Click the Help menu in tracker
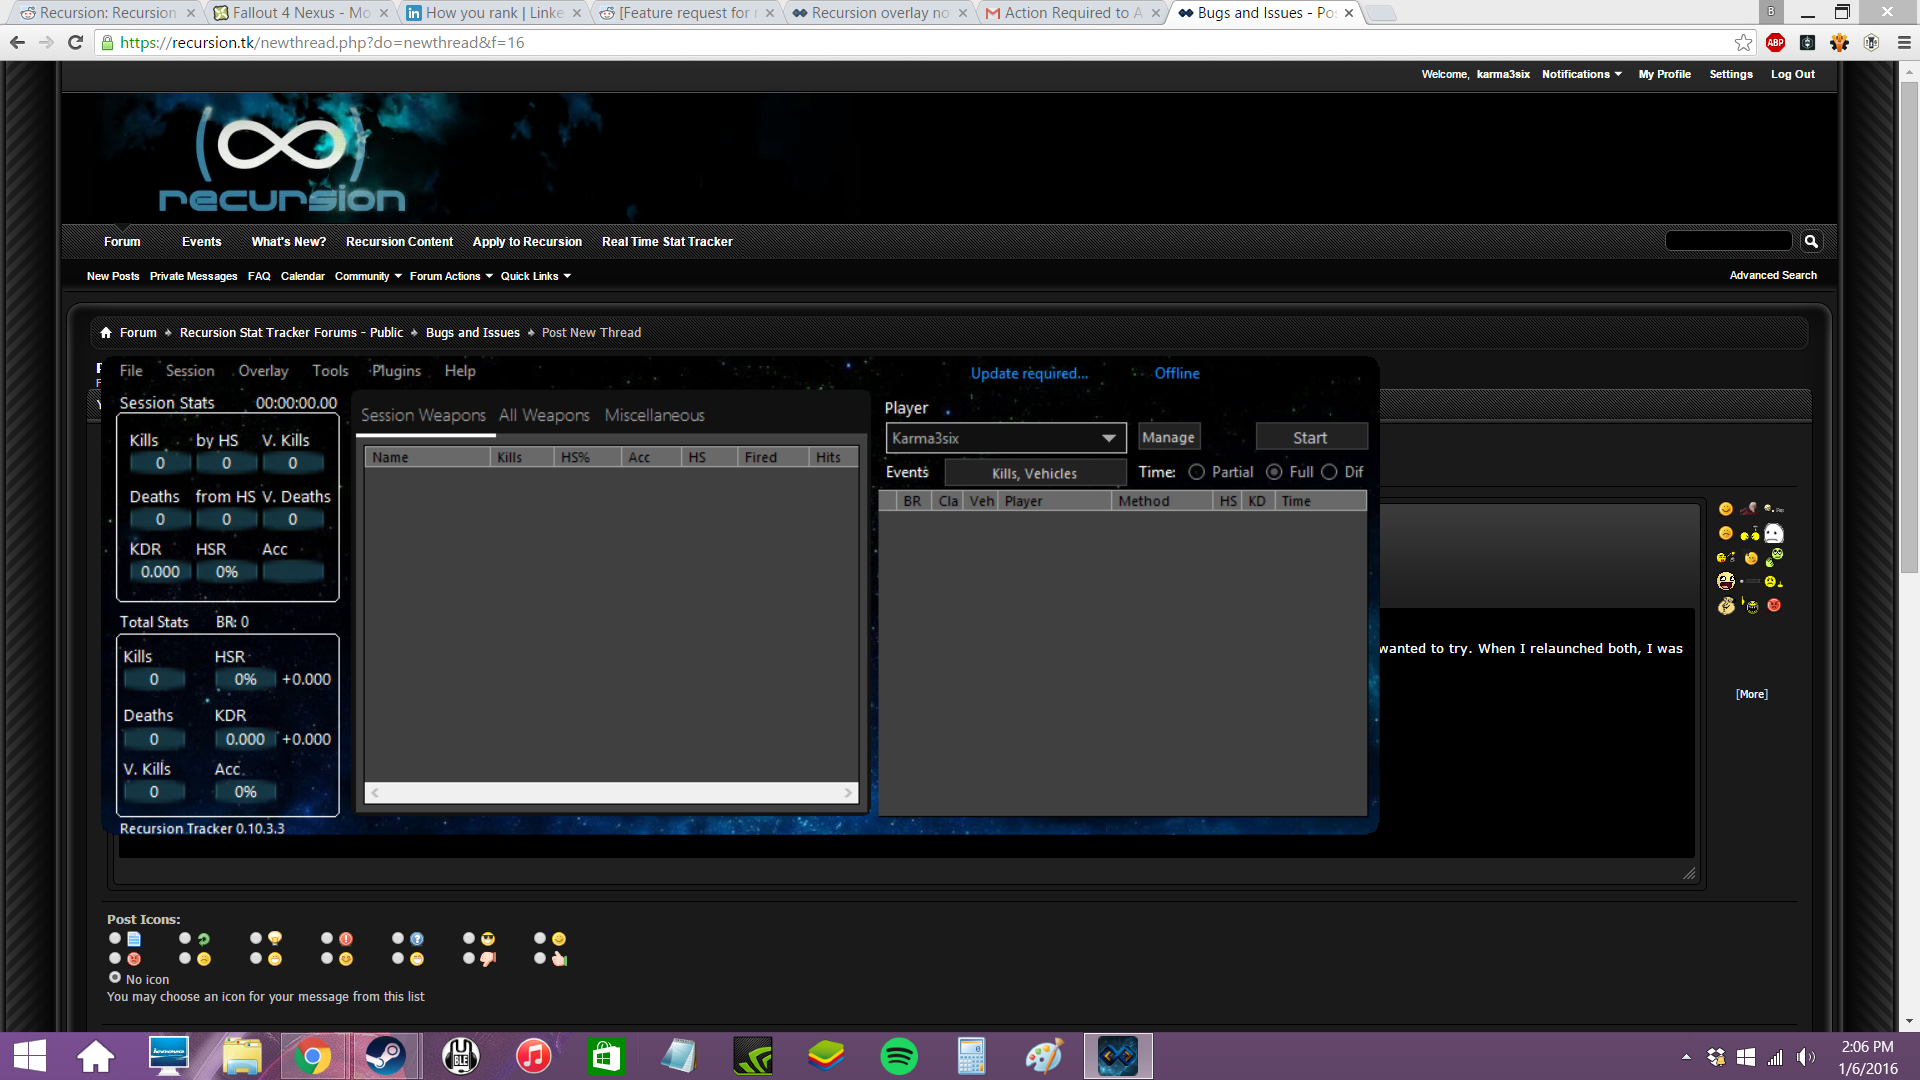Screen dimensions: 1920x1080 (460, 371)
